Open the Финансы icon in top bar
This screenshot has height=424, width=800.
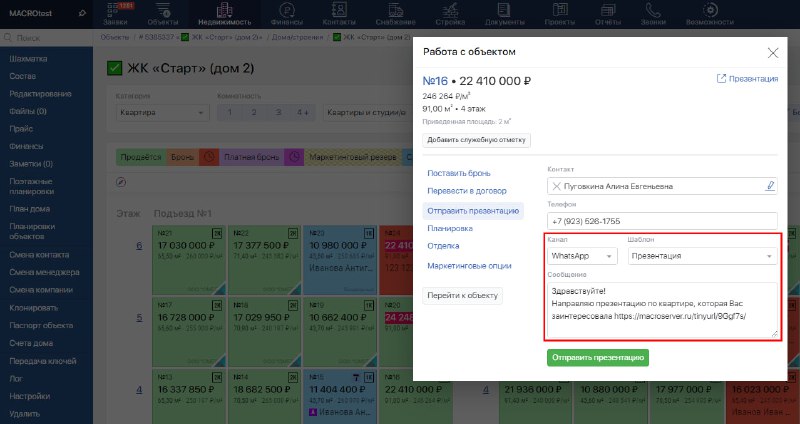(287, 10)
